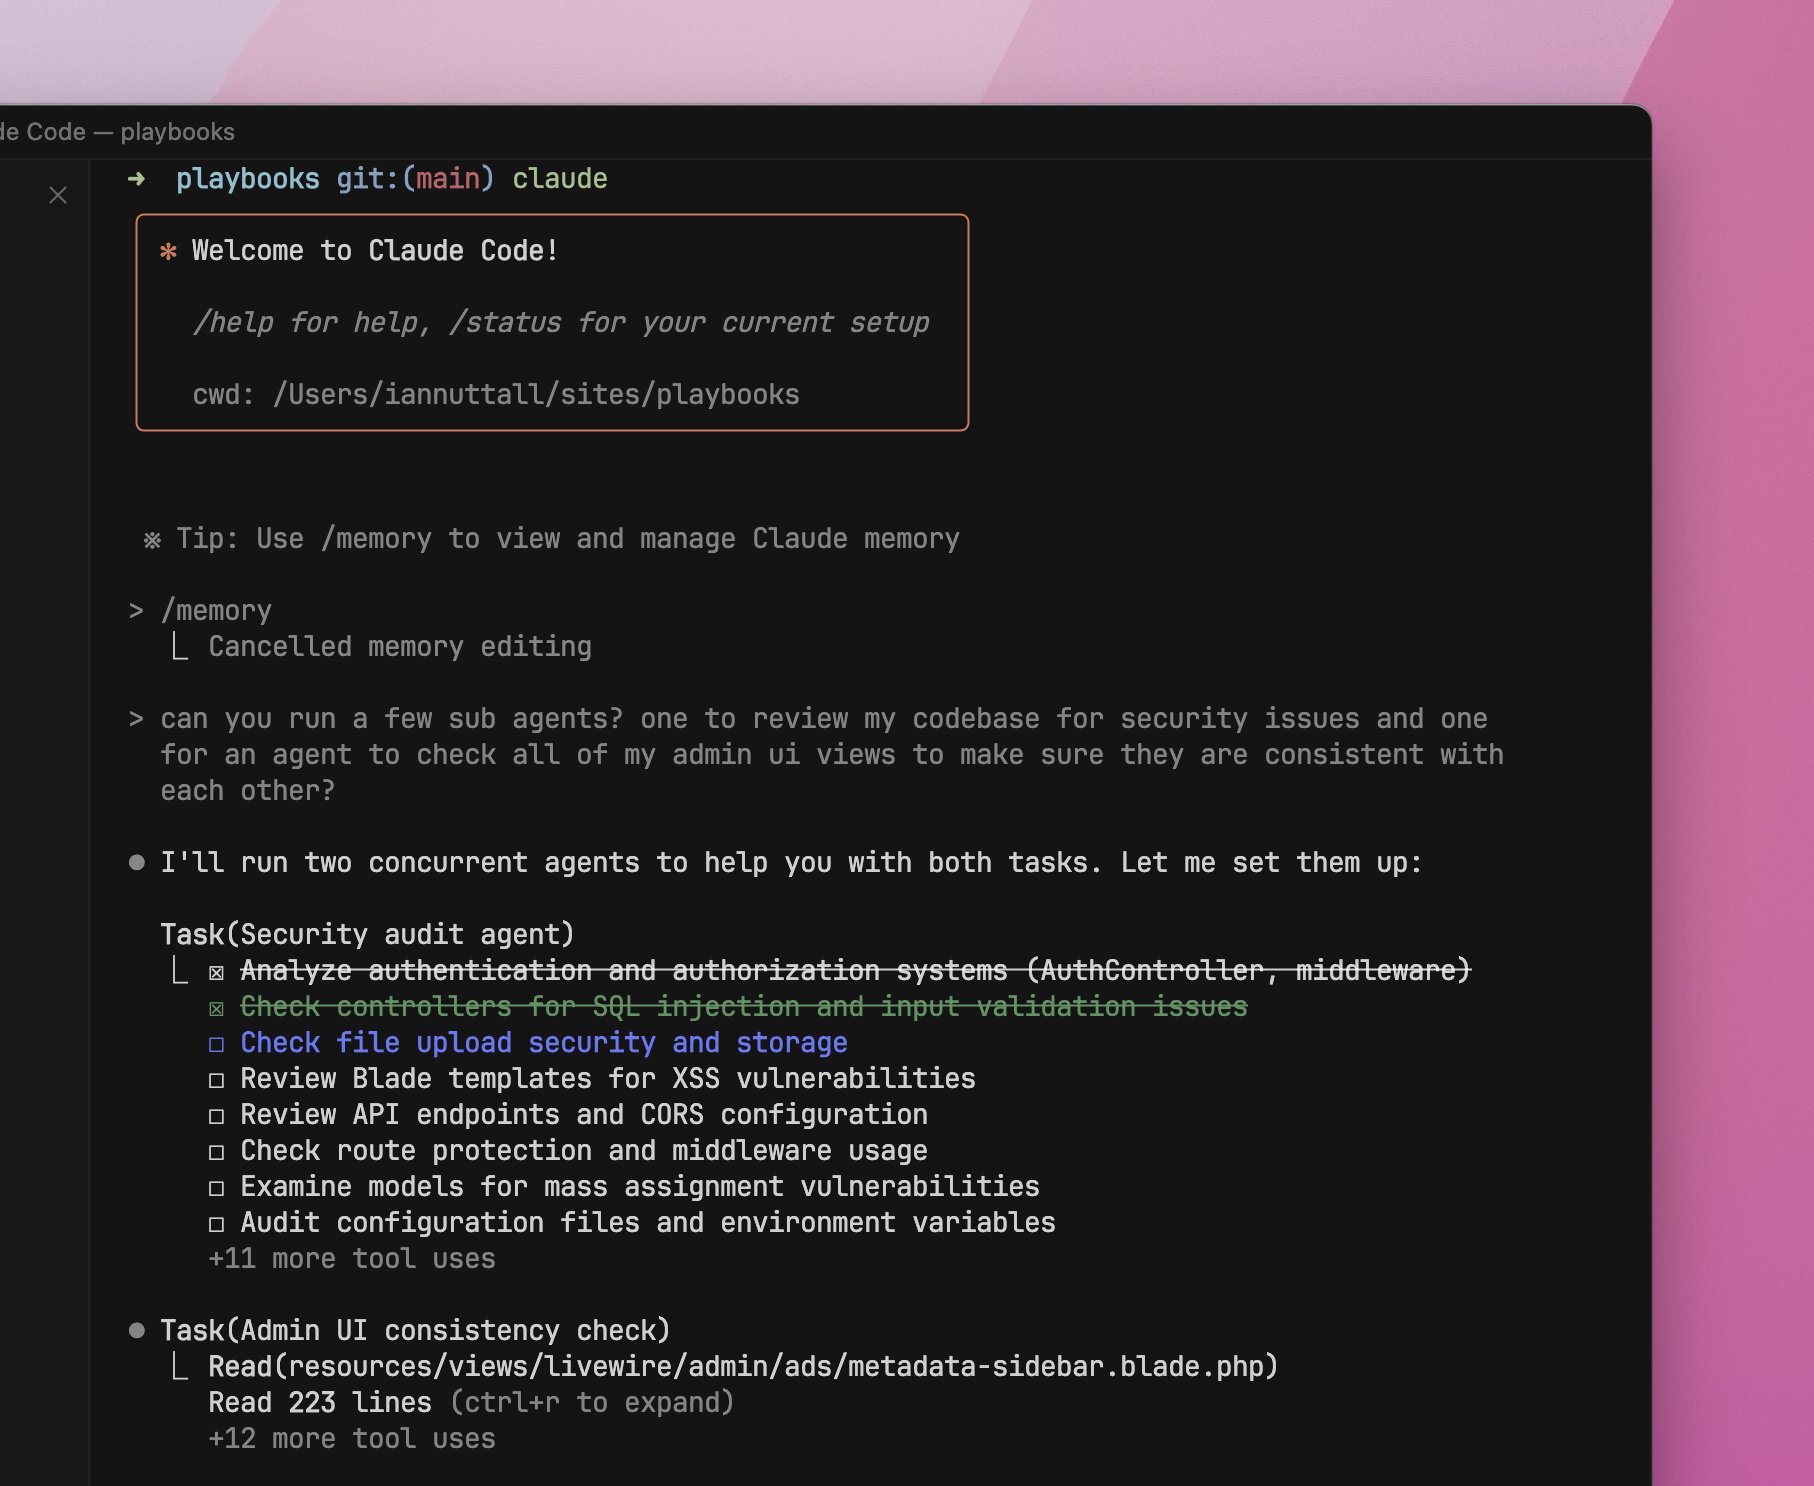This screenshot has width=1814, height=1486.
Task: Click the window title 'Code — playbooks'
Action: point(130,132)
